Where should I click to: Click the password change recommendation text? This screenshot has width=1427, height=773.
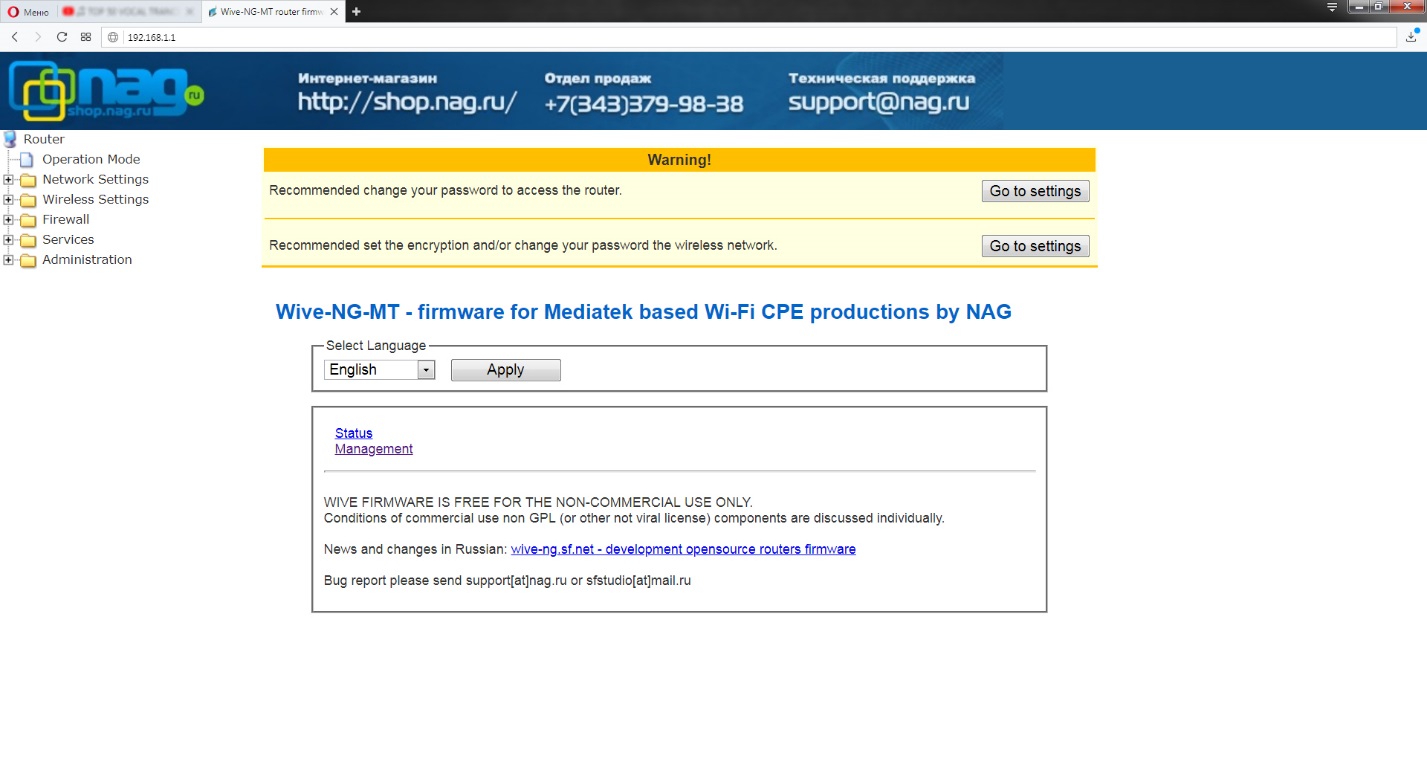click(x=445, y=190)
